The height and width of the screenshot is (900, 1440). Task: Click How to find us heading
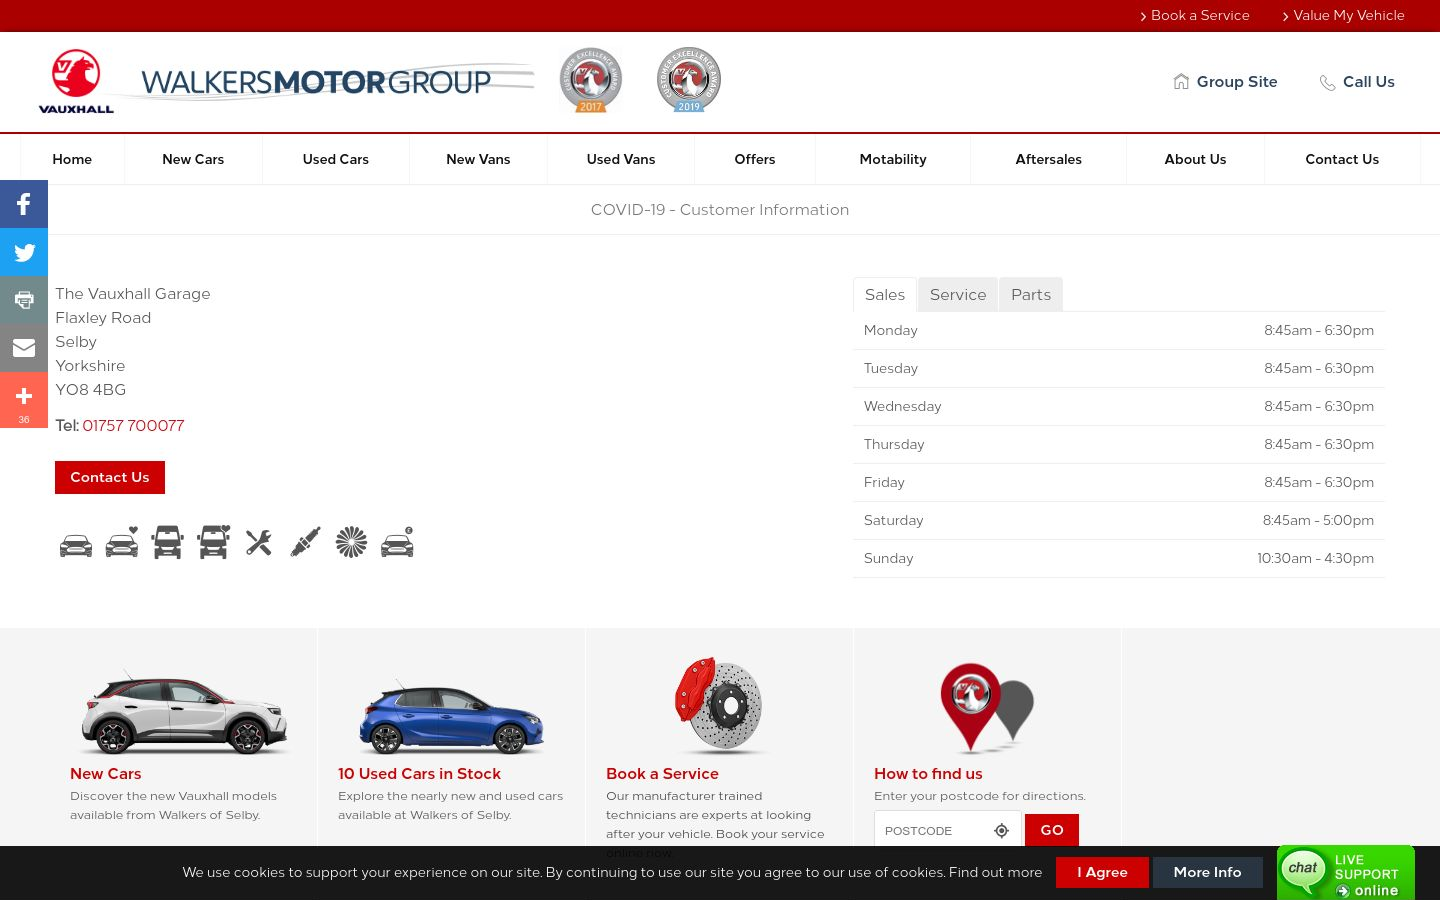928,773
